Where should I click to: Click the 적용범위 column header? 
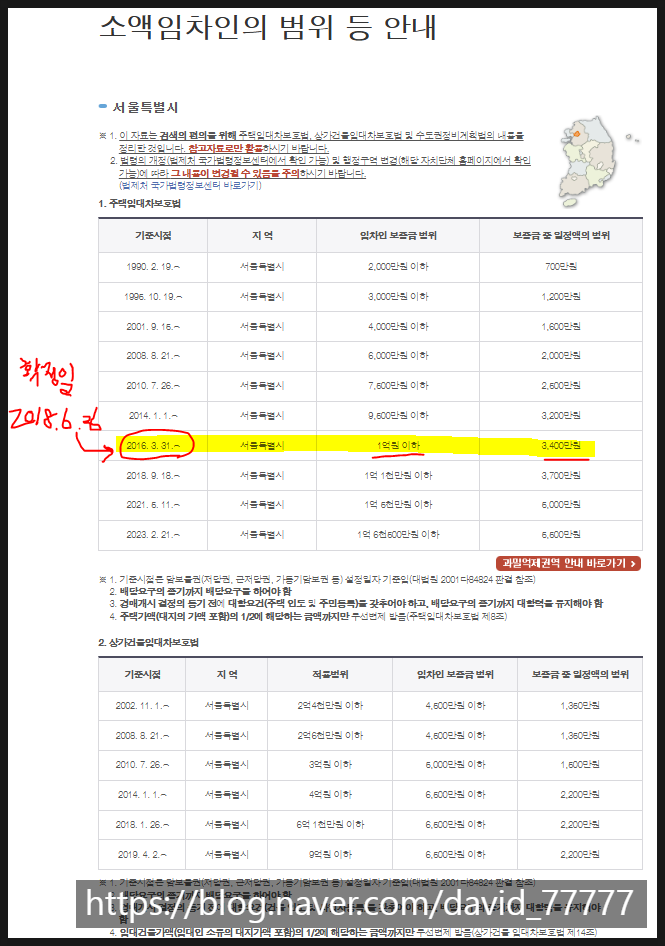(x=330, y=675)
